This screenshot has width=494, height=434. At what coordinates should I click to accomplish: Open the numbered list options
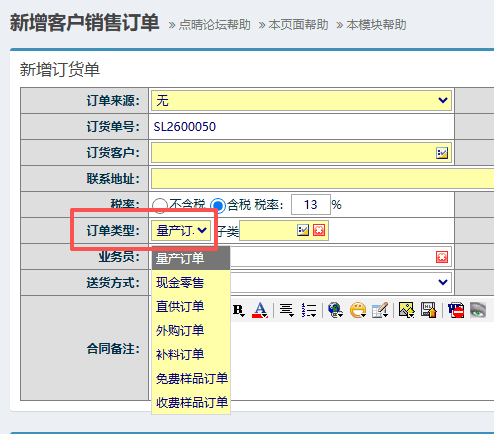(309, 310)
